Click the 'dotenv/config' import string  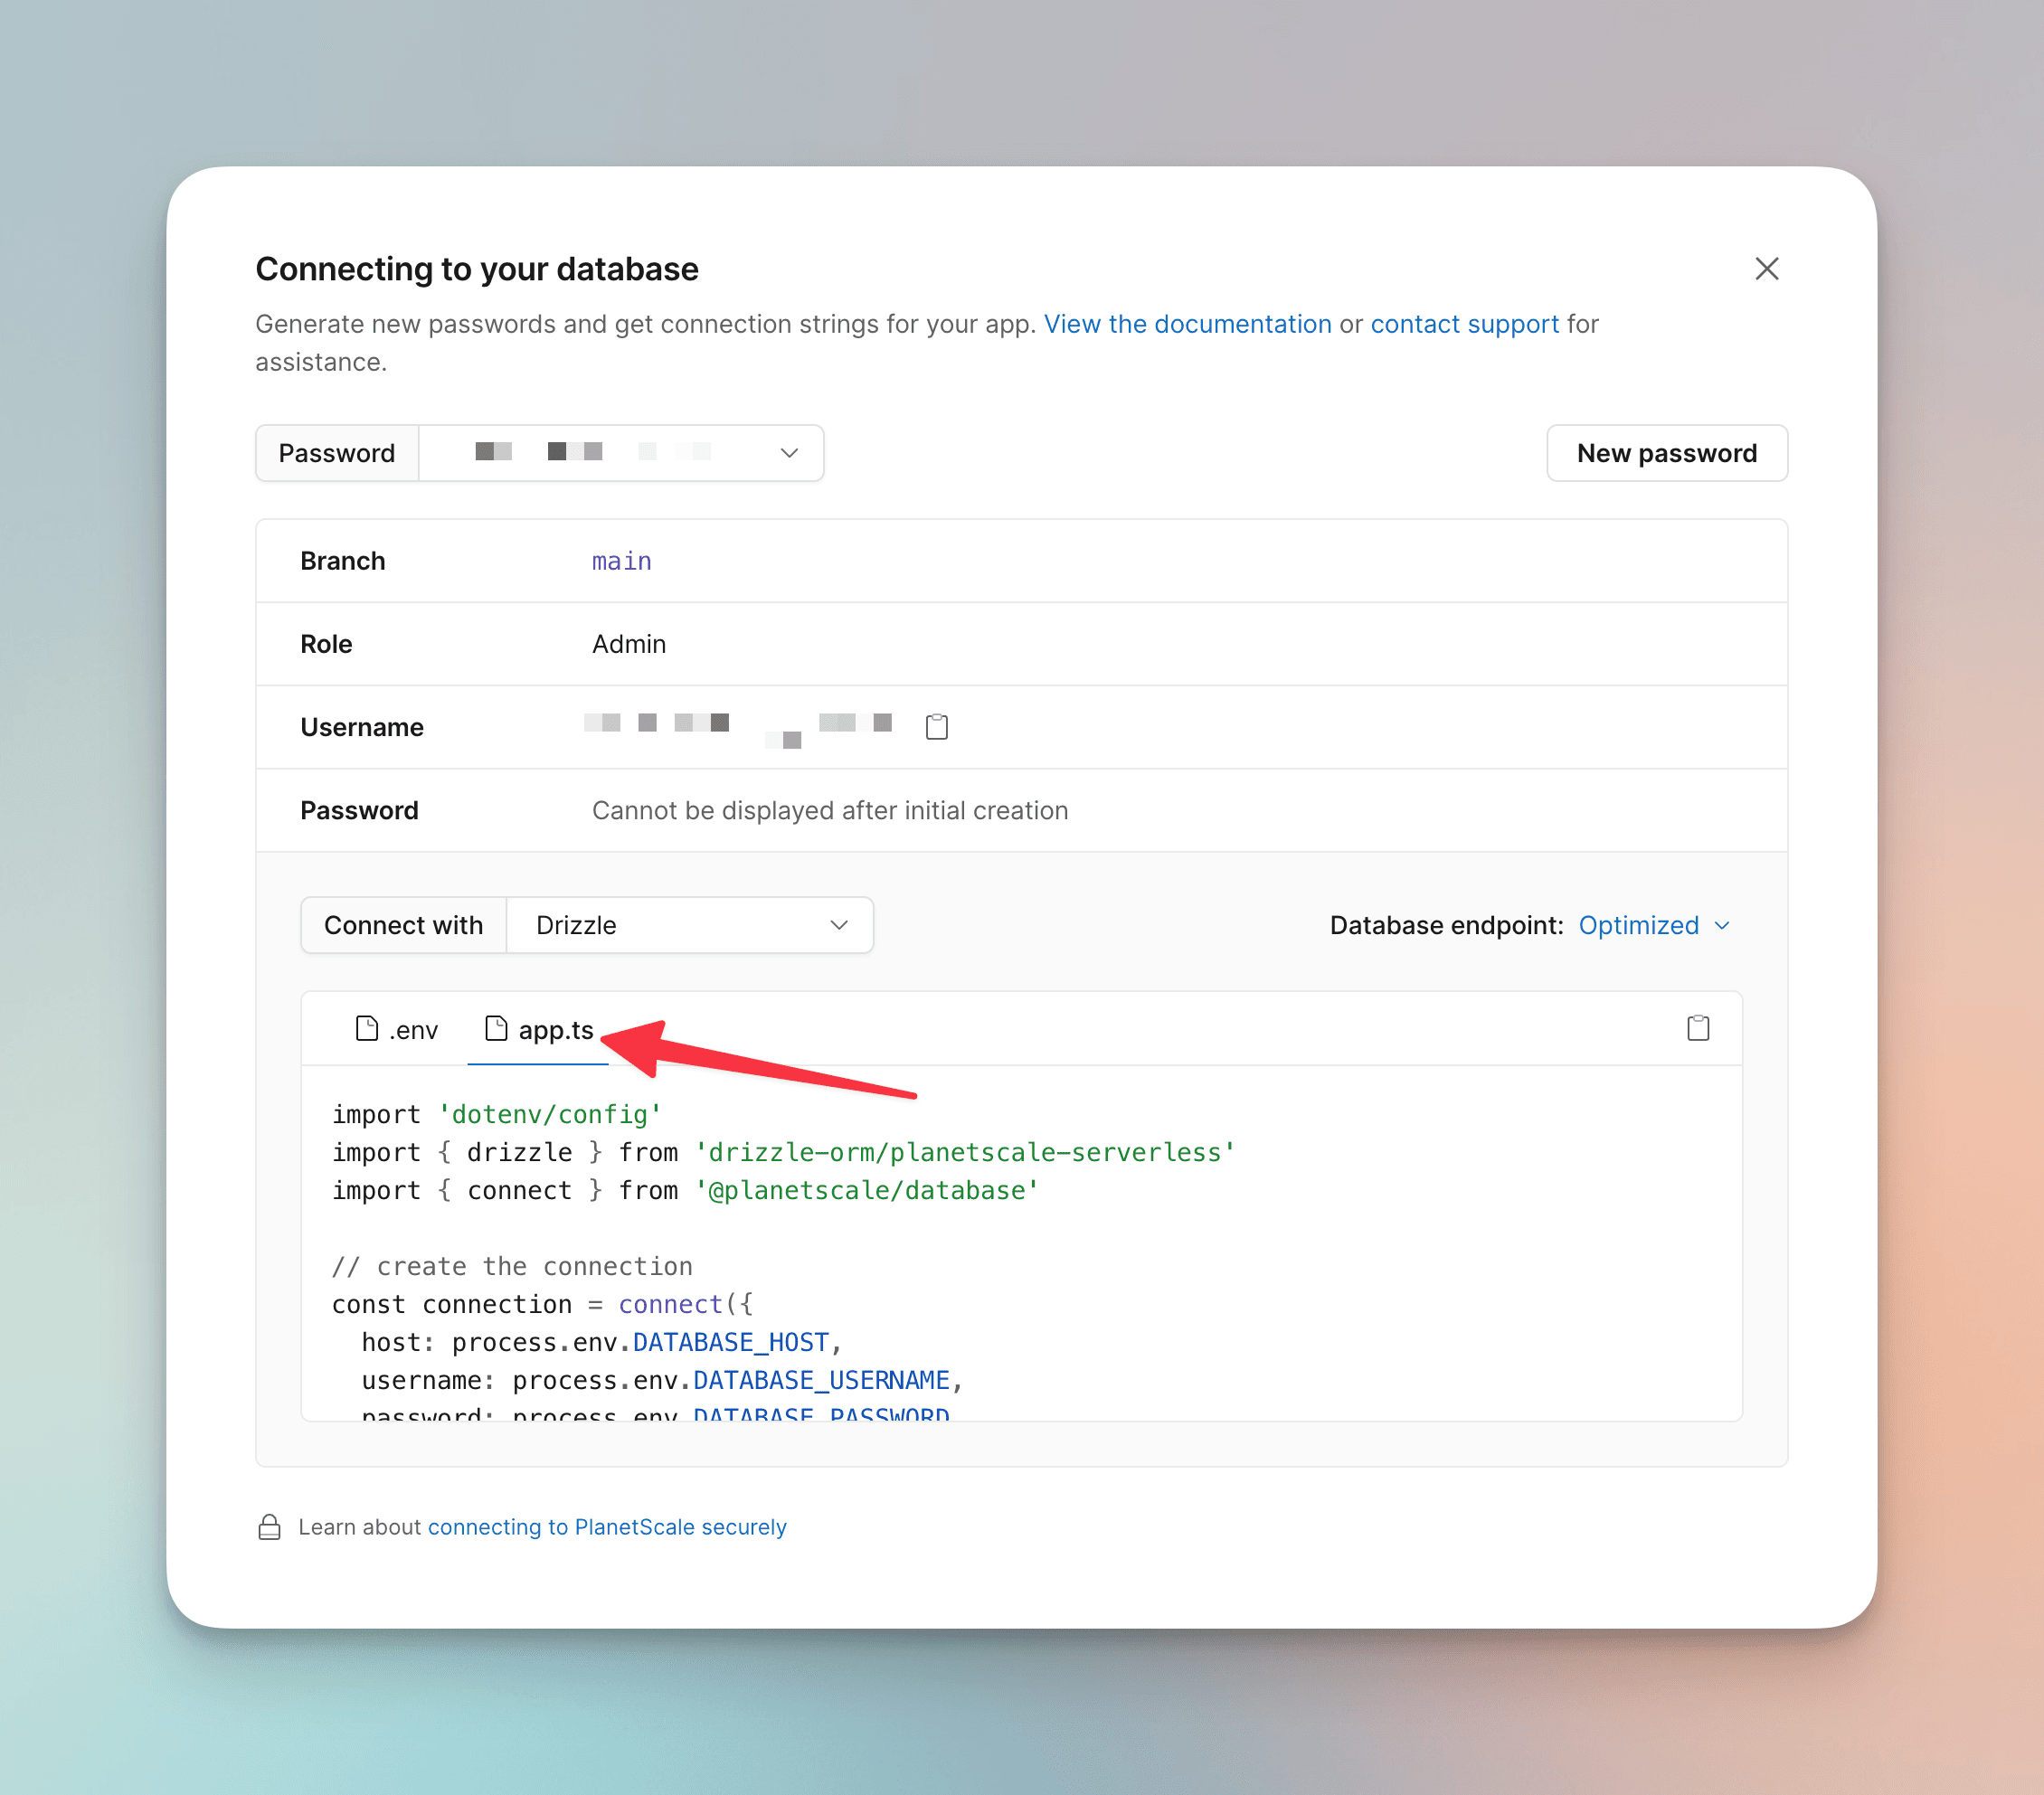click(x=549, y=1114)
